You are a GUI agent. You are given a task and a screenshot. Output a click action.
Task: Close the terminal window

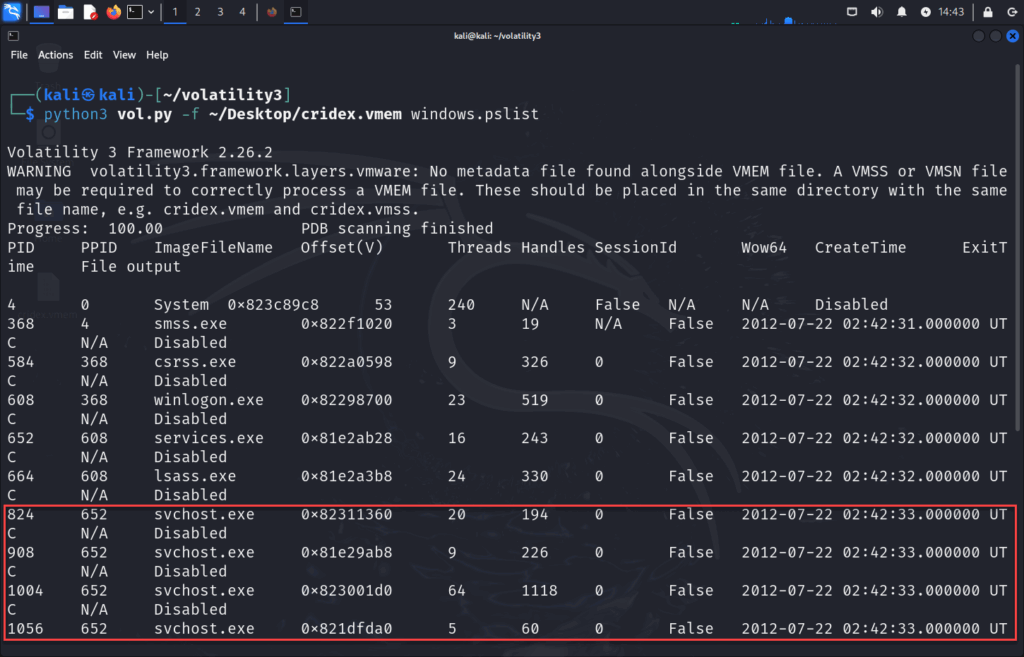click(1012, 36)
